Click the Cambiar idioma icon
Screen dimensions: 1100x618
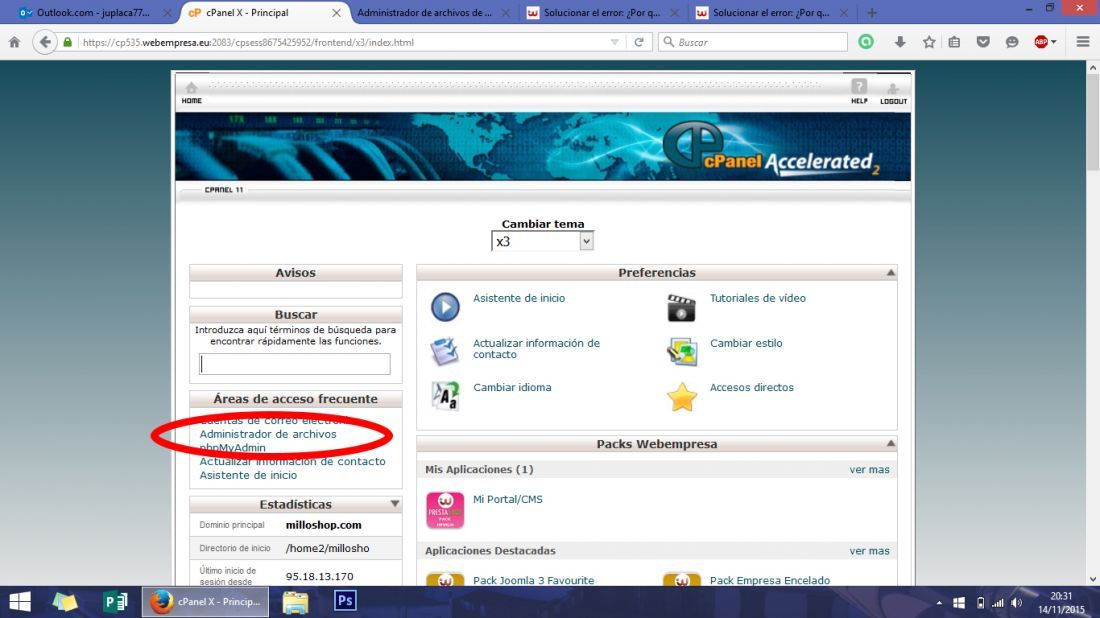point(445,396)
